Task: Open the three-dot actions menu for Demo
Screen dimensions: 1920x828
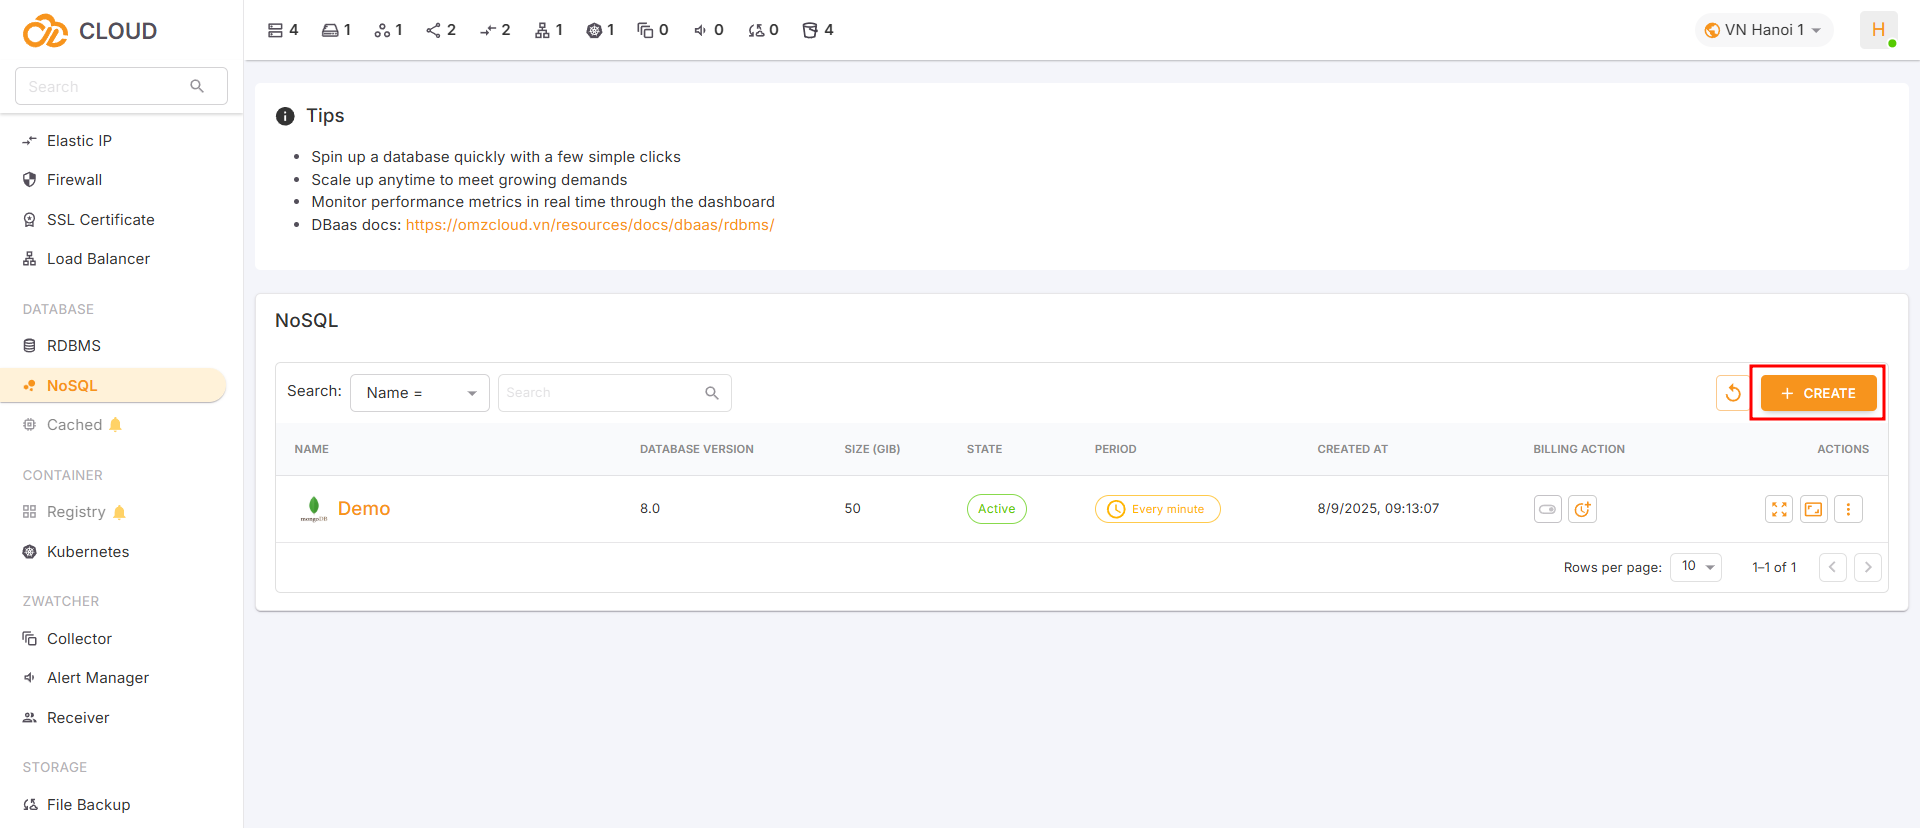Action: point(1848,509)
